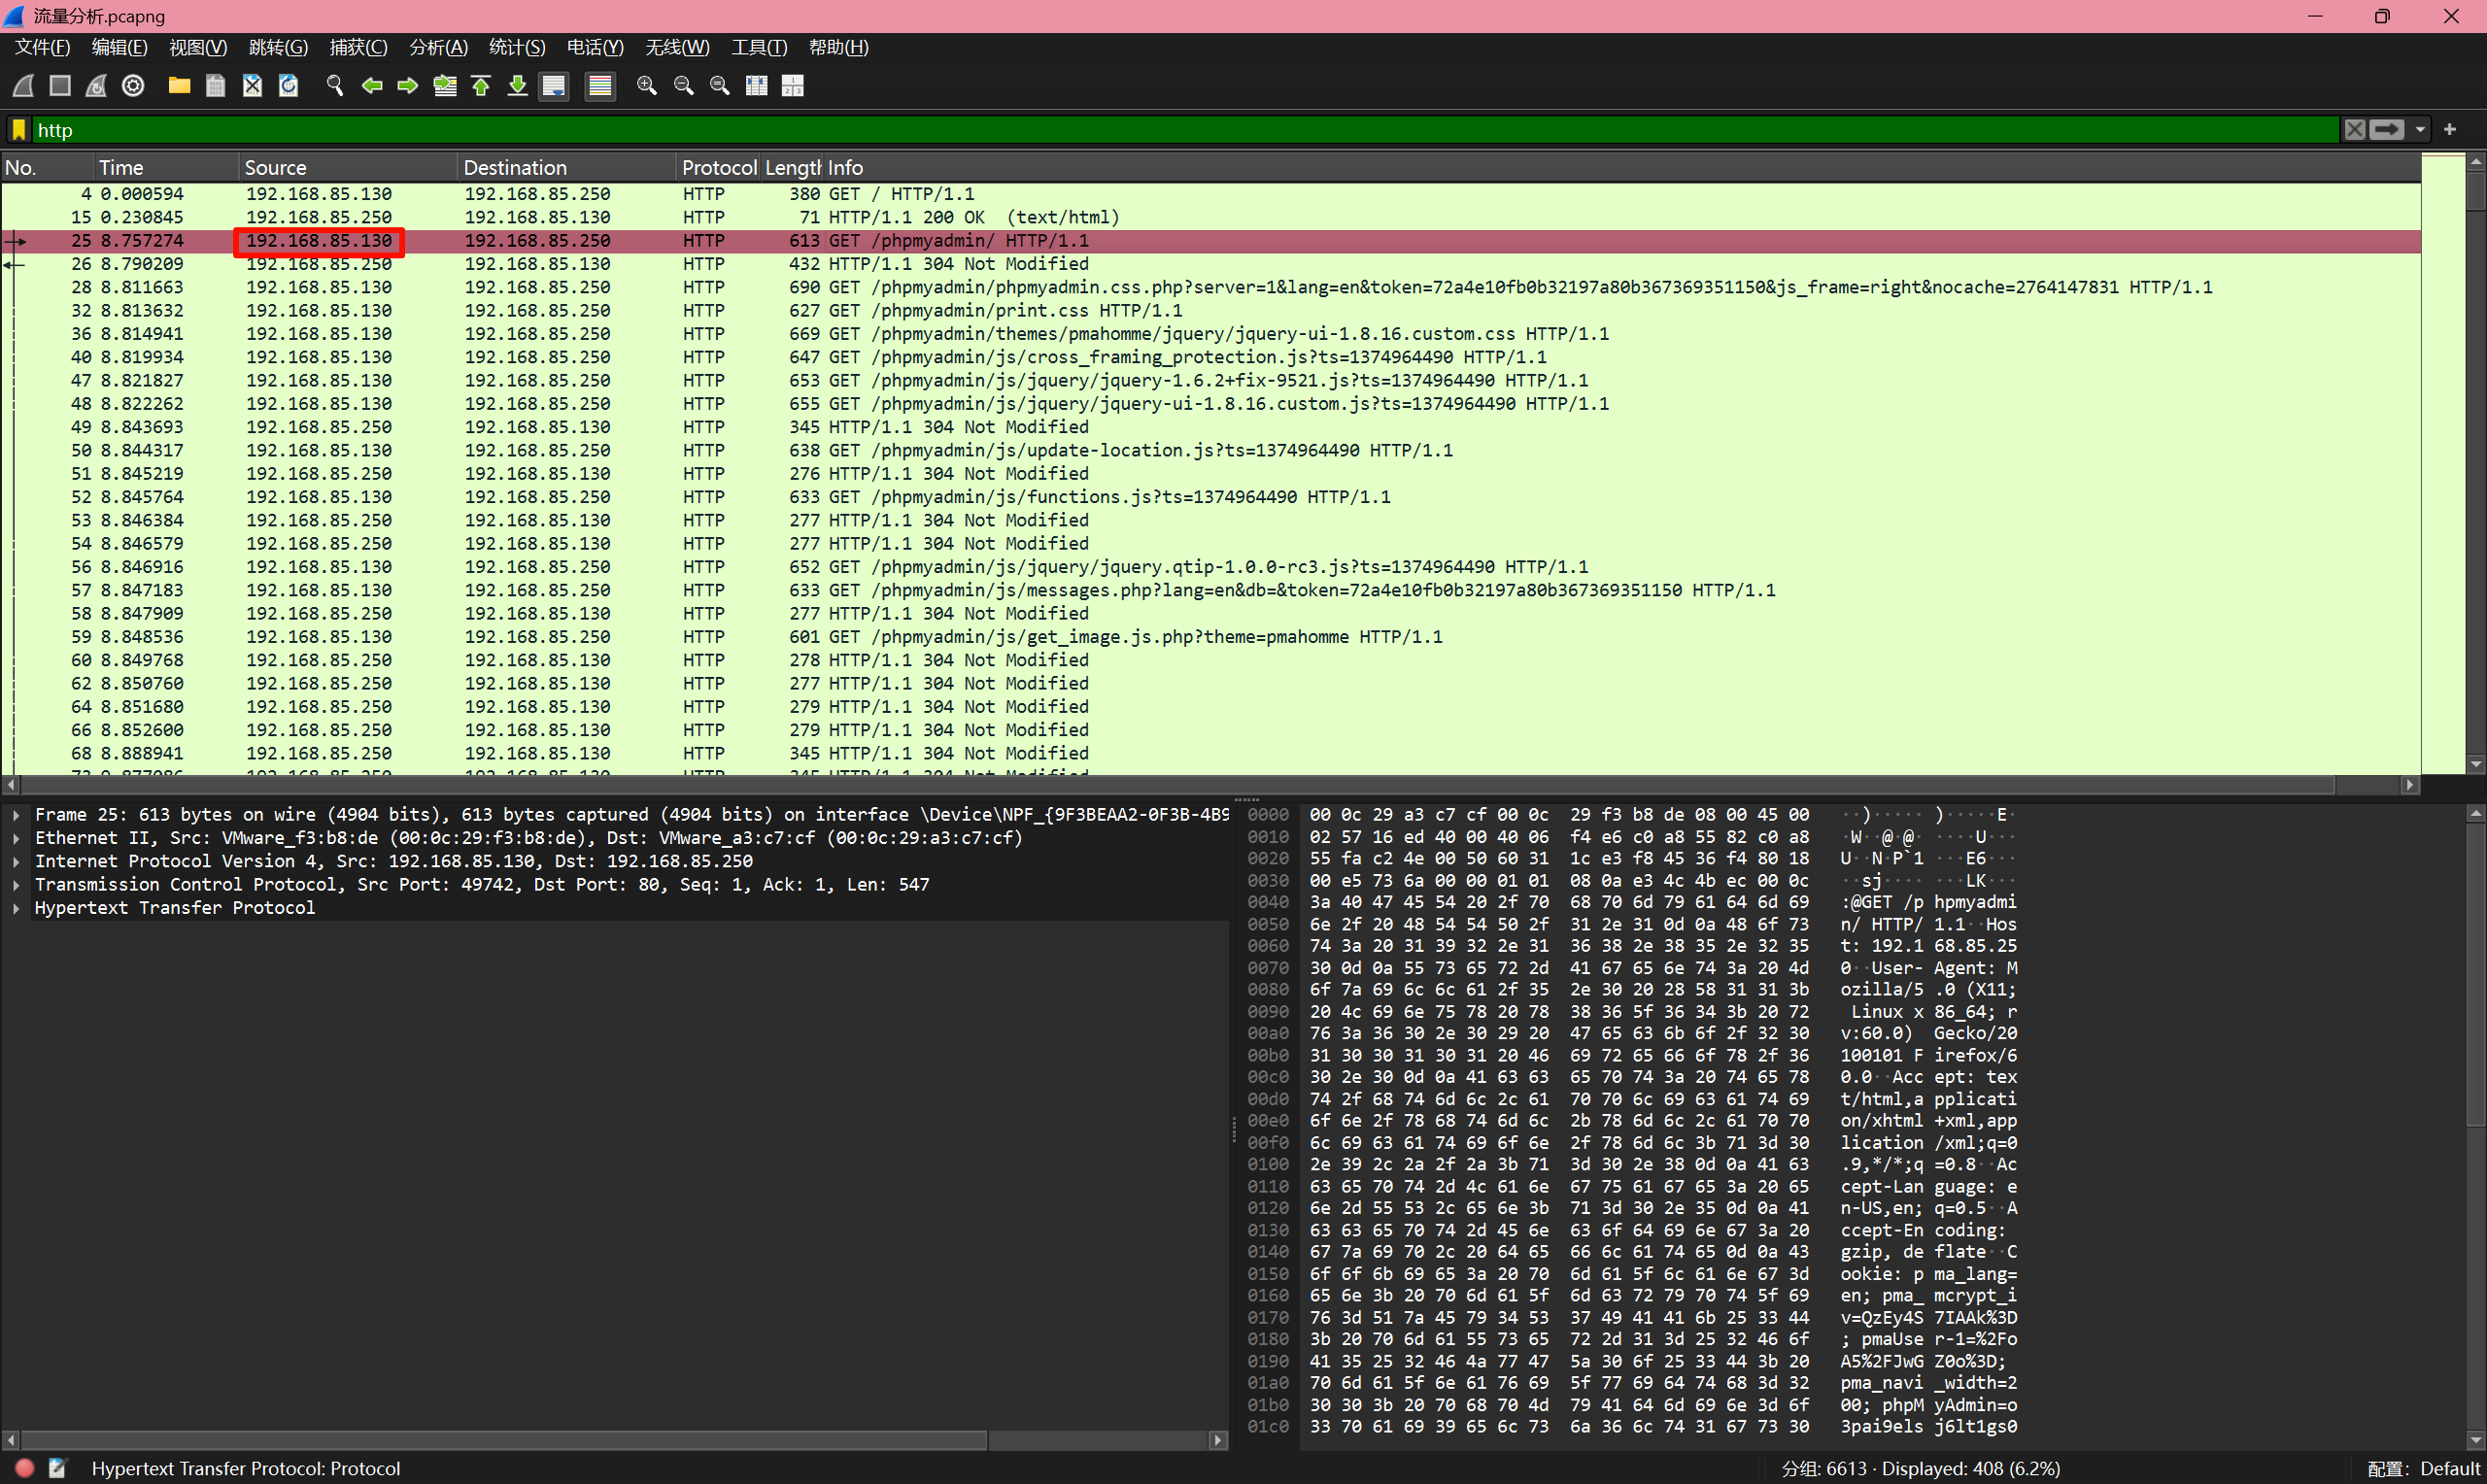Expand the Ethernet II section
The height and width of the screenshot is (1484, 2487).
(x=16, y=838)
